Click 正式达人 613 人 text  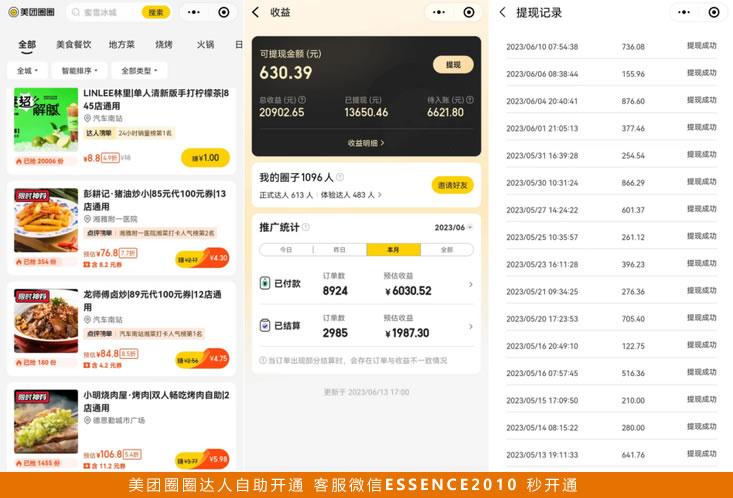coord(286,195)
